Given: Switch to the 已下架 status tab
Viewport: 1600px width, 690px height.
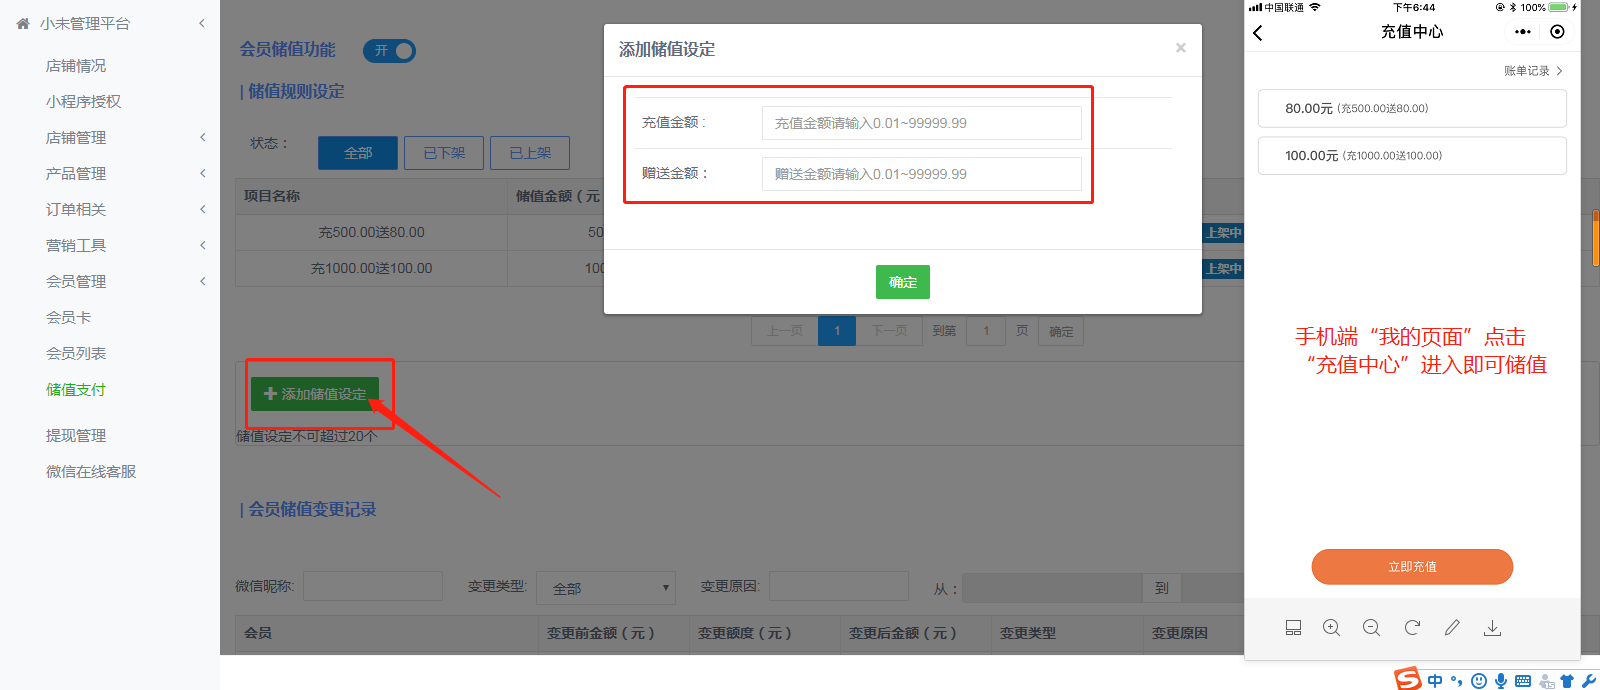Looking at the screenshot, I should 444,153.
